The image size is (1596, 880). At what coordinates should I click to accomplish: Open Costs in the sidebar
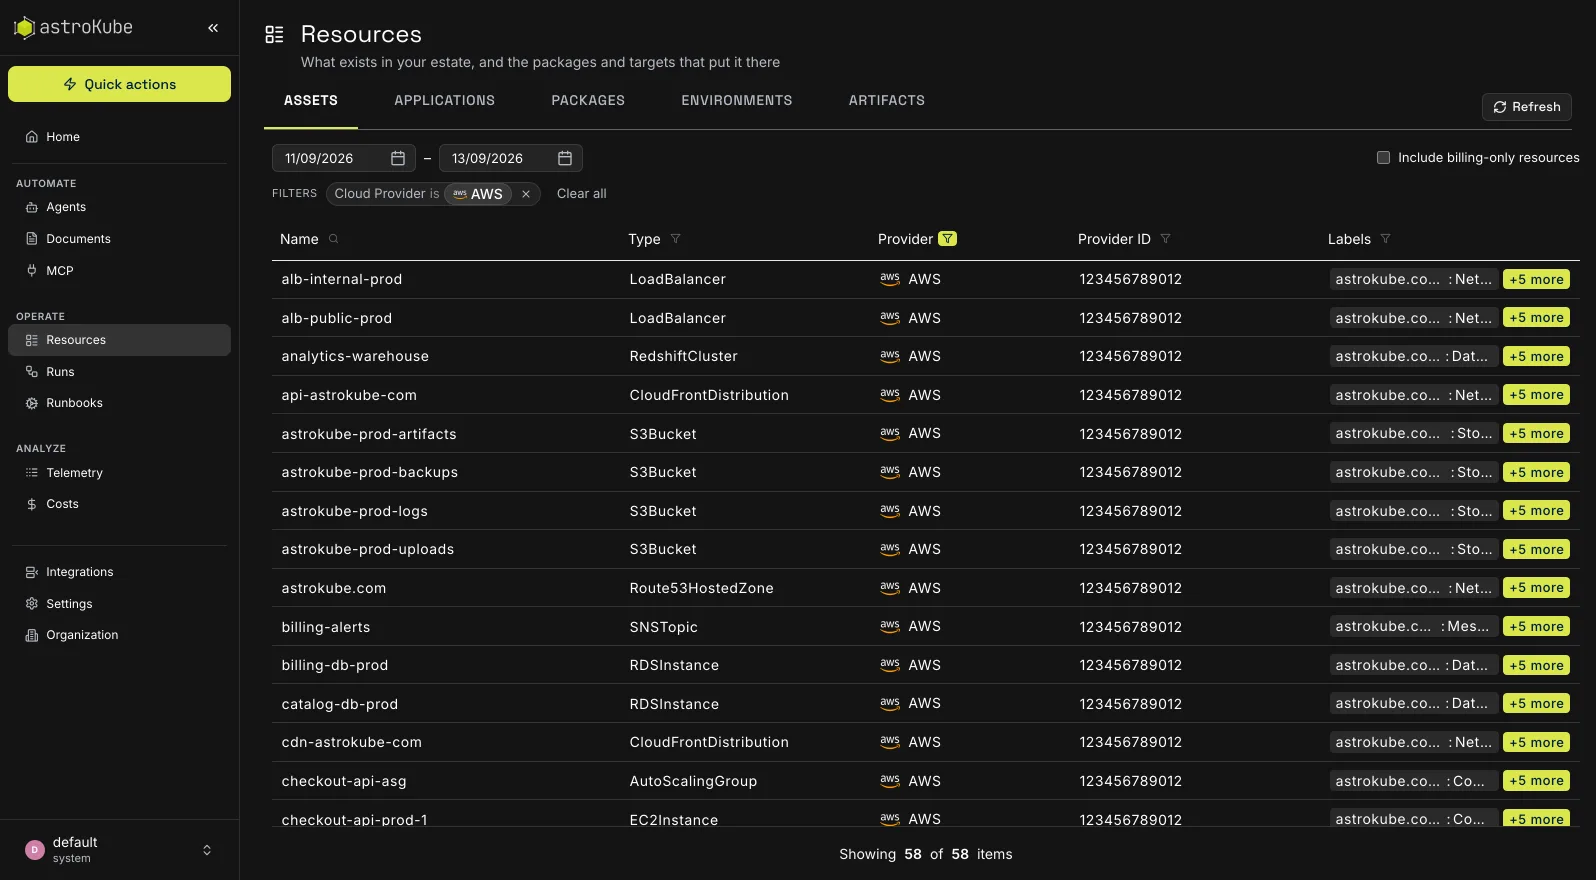pos(119,504)
